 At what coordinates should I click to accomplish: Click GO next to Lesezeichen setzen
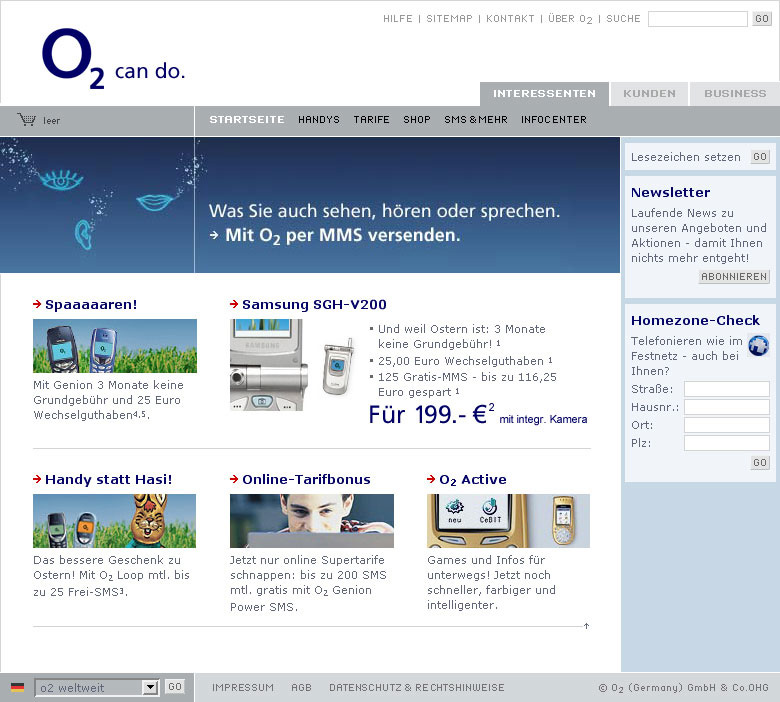point(760,157)
